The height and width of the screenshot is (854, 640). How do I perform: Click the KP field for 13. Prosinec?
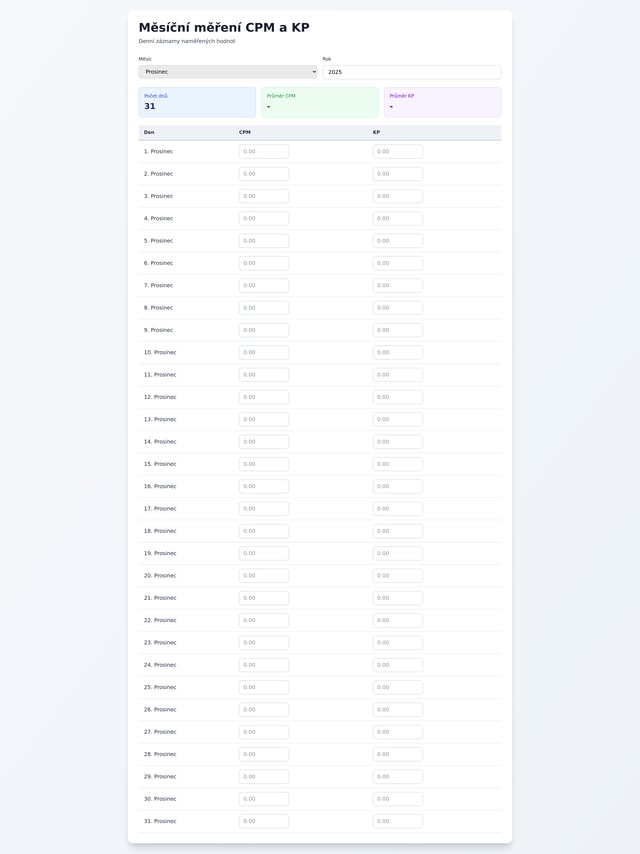click(398, 419)
